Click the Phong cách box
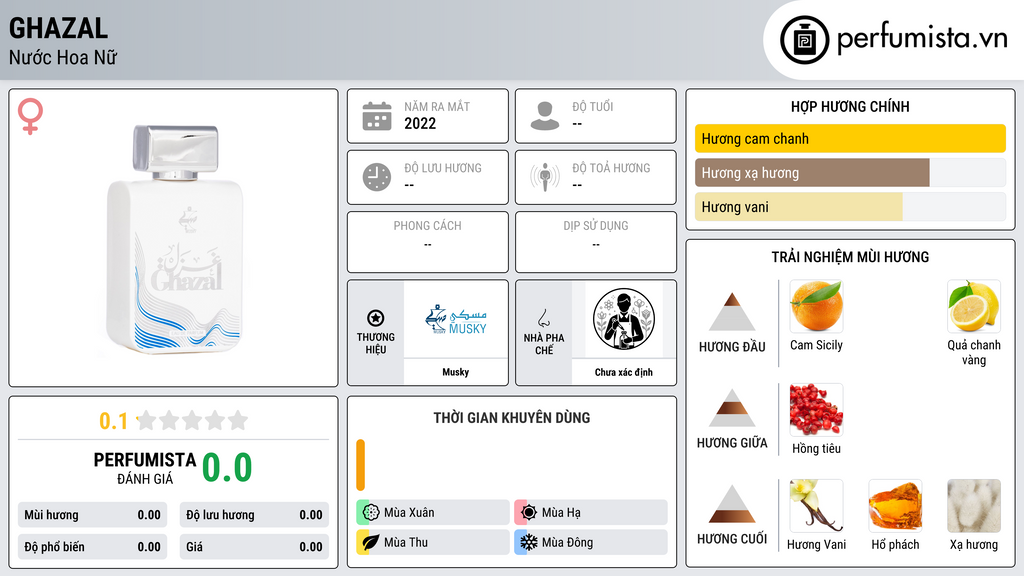 (428, 242)
